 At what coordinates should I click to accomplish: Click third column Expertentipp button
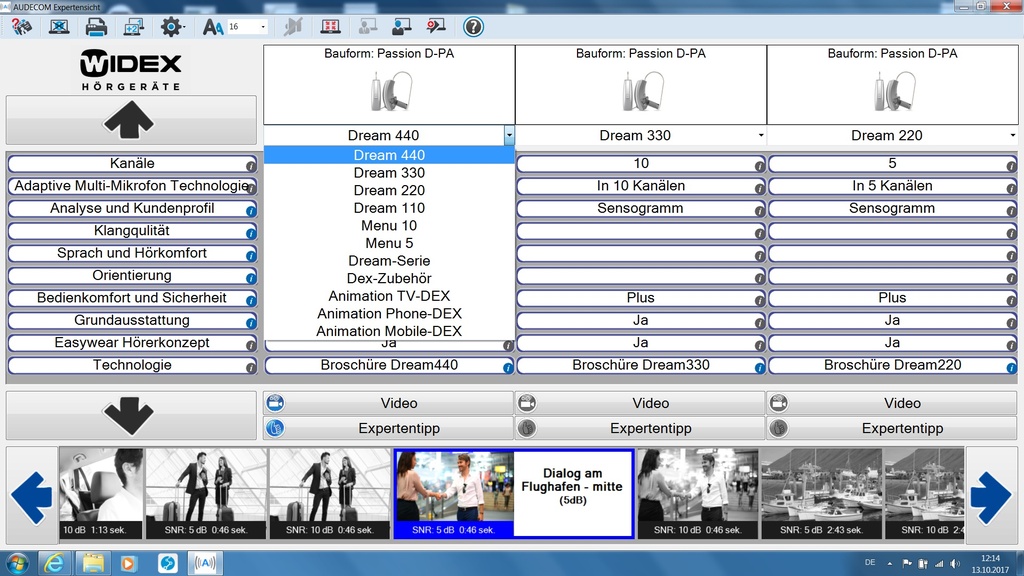(x=892, y=428)
